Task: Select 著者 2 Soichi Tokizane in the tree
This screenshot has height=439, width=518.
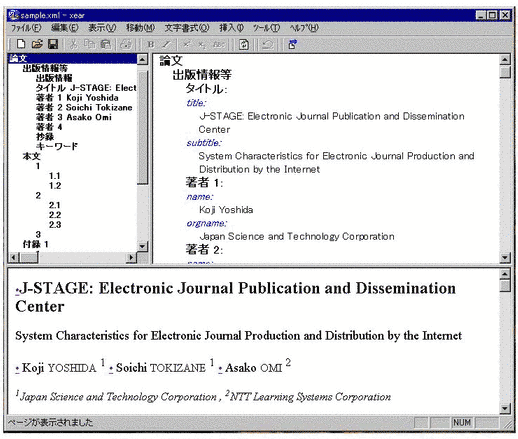Action: coord(84,107)
